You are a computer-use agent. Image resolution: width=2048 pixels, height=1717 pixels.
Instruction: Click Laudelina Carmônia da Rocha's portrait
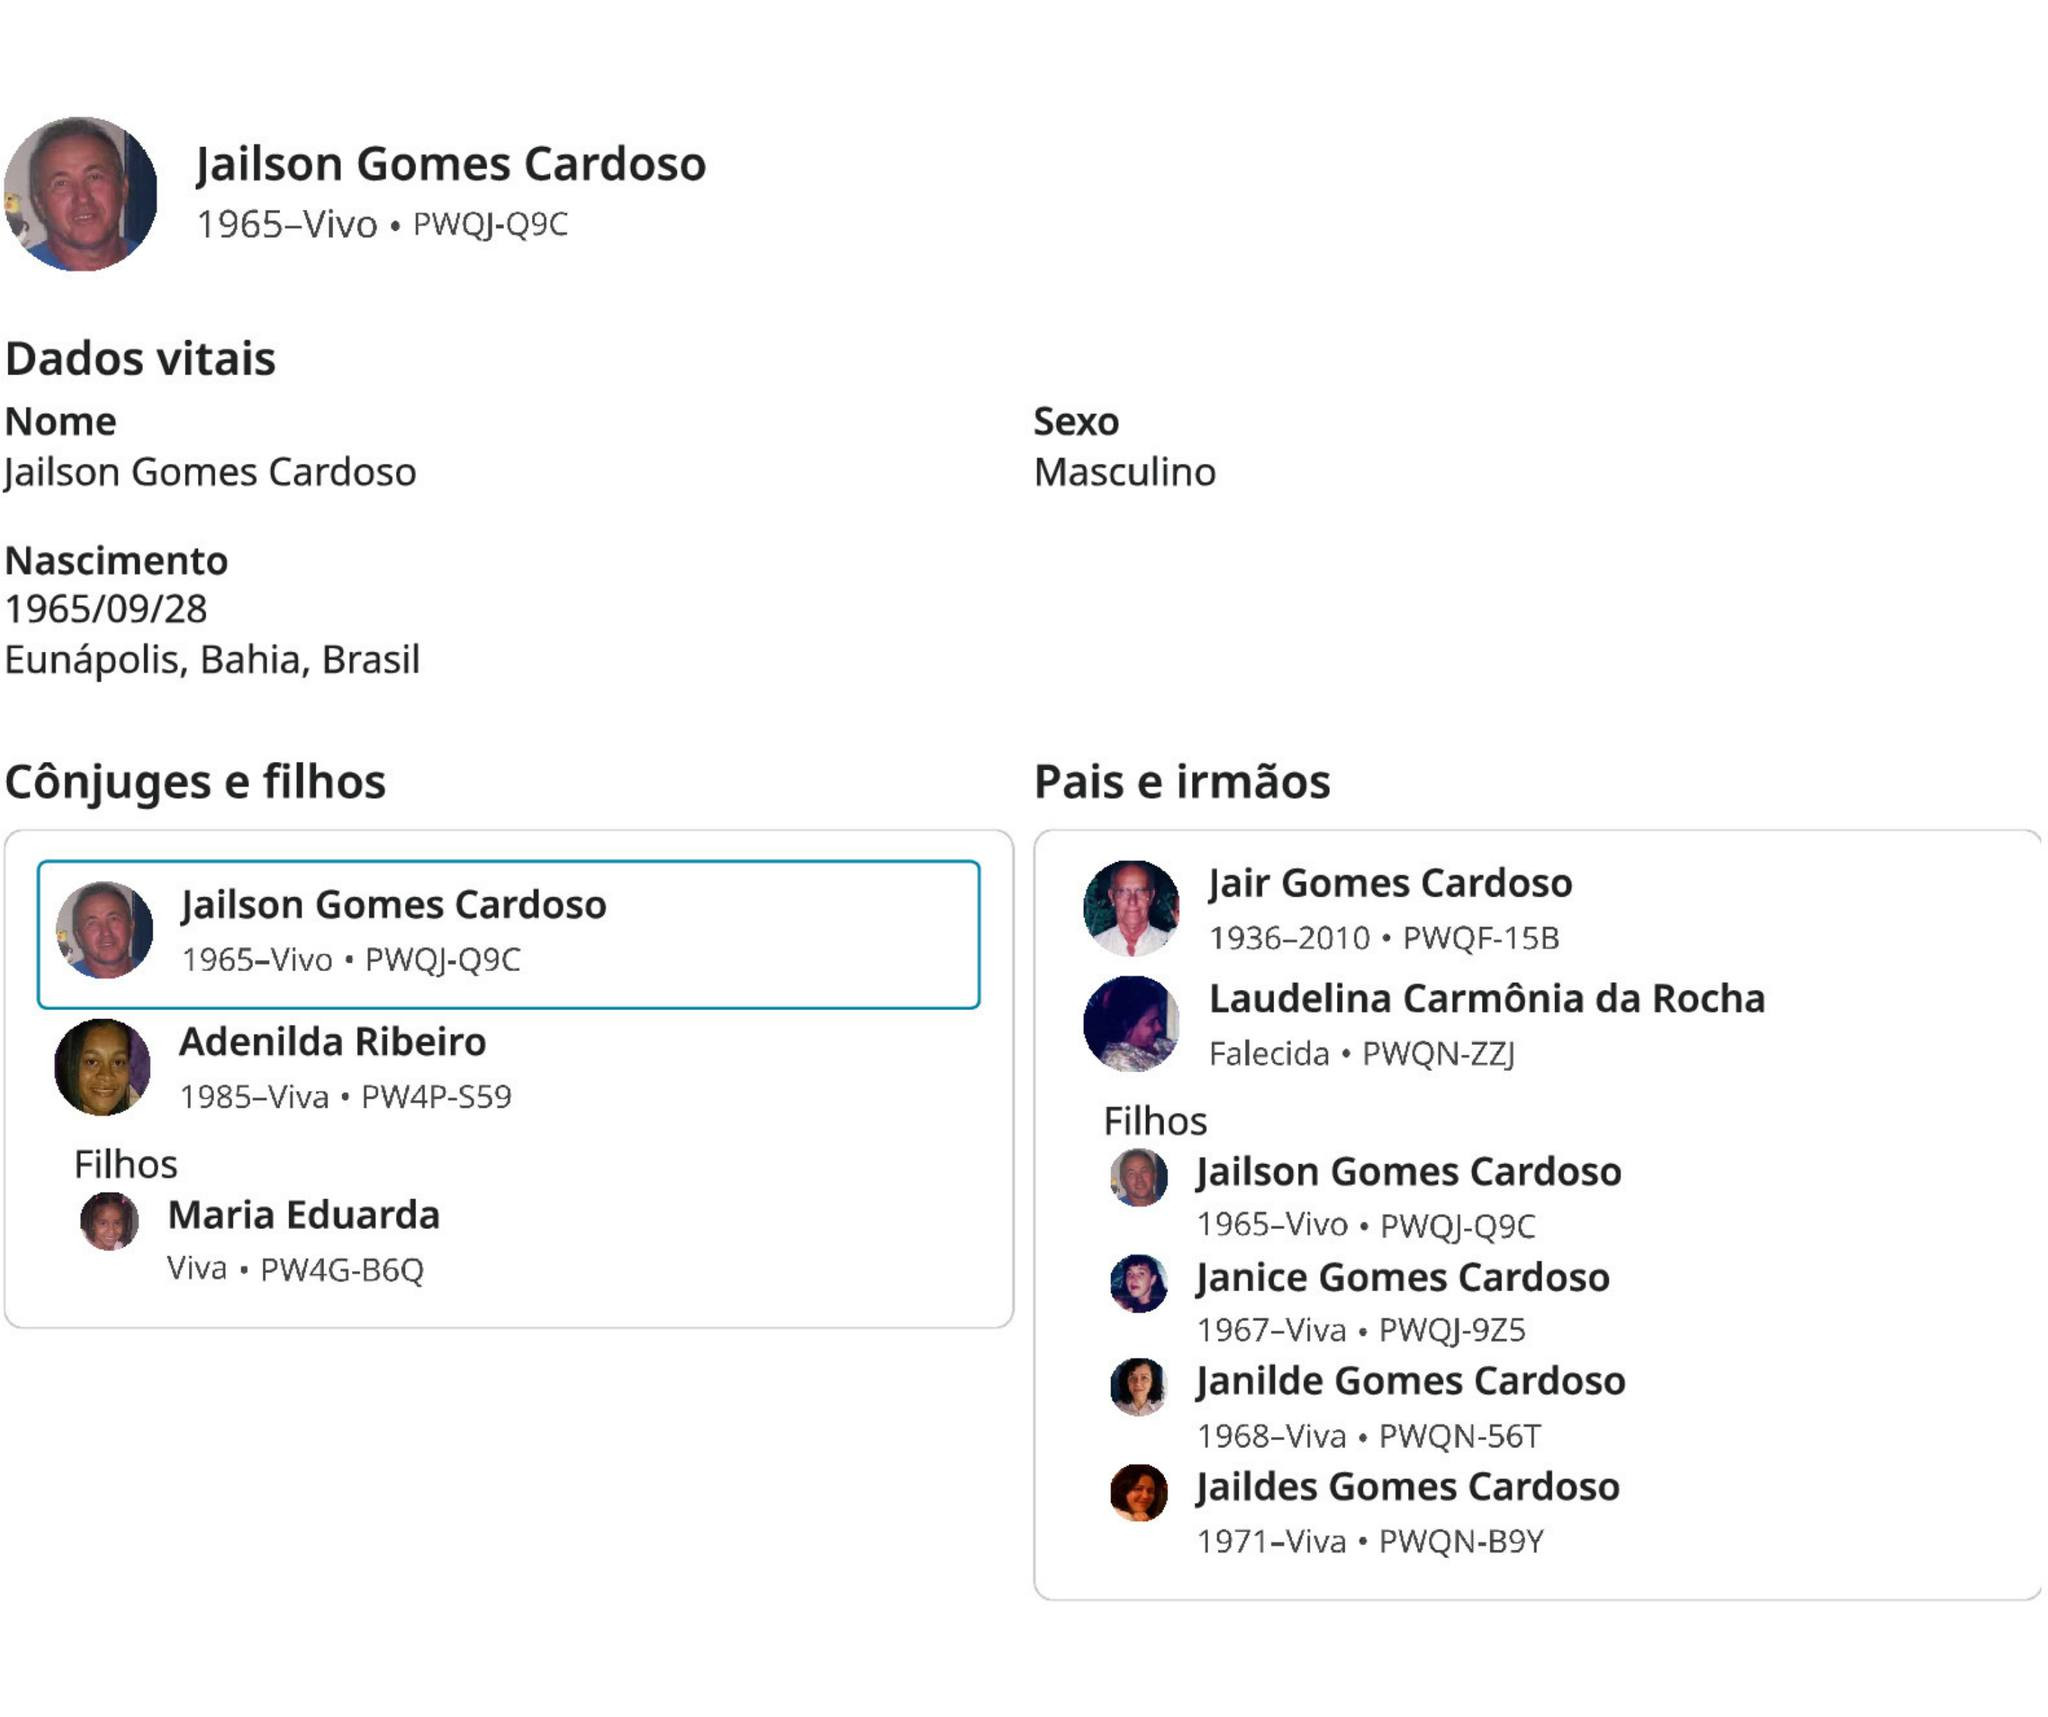pos(1131,1023)
